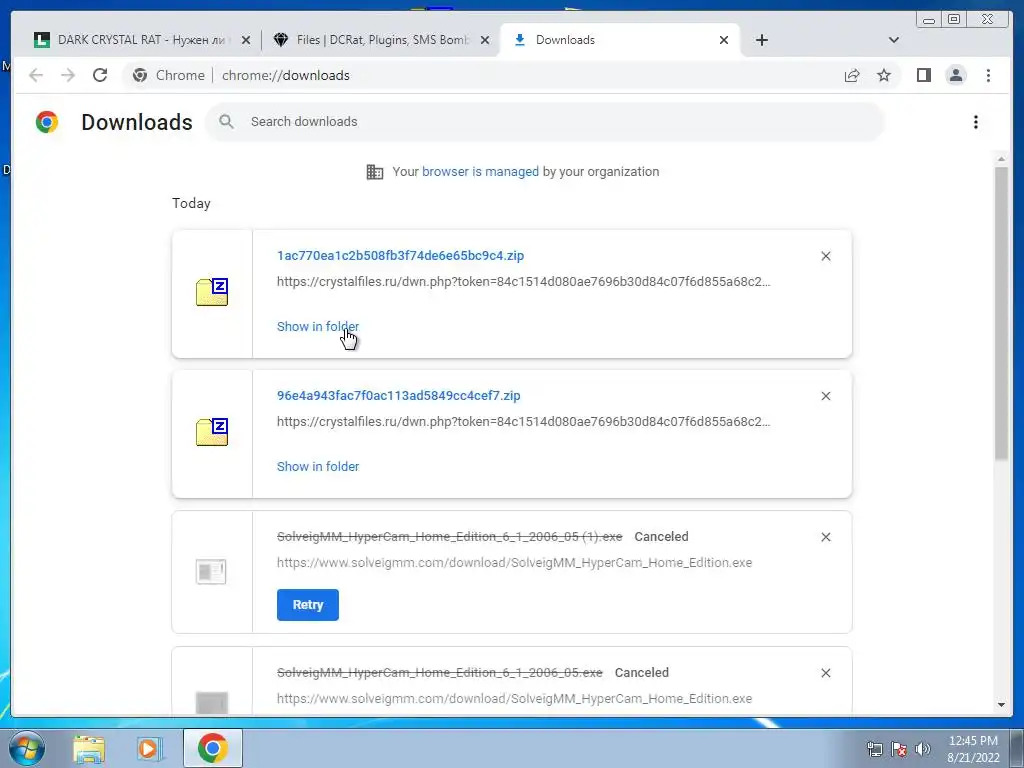
Task: Open the 'browser is managed' link
Action: [480, 172]
